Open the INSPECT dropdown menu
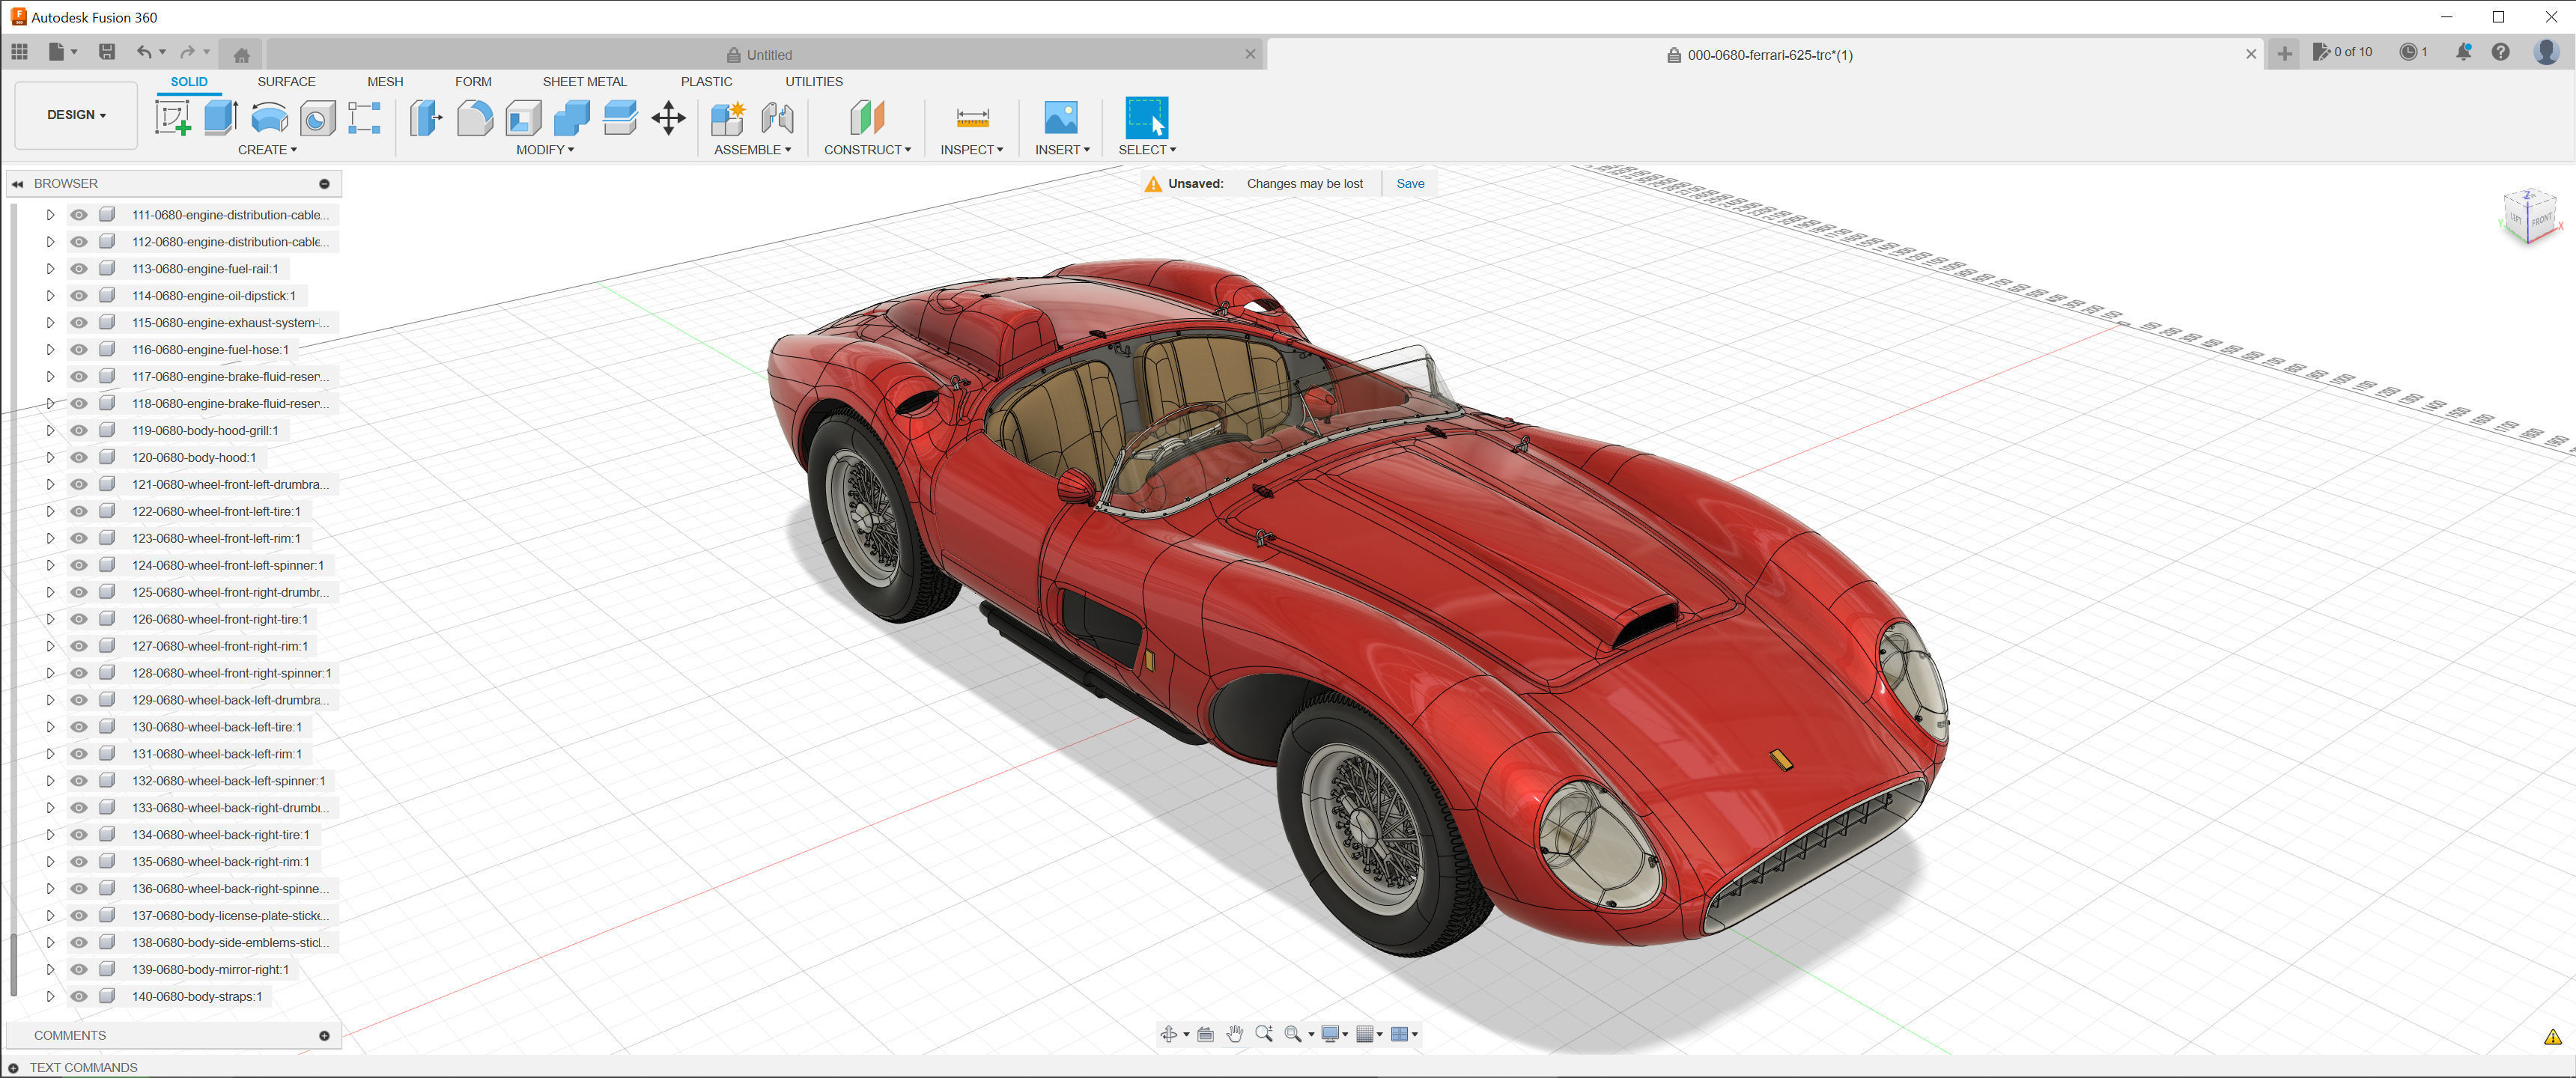The image size is (2576, 1078). (x=971, y=150)
